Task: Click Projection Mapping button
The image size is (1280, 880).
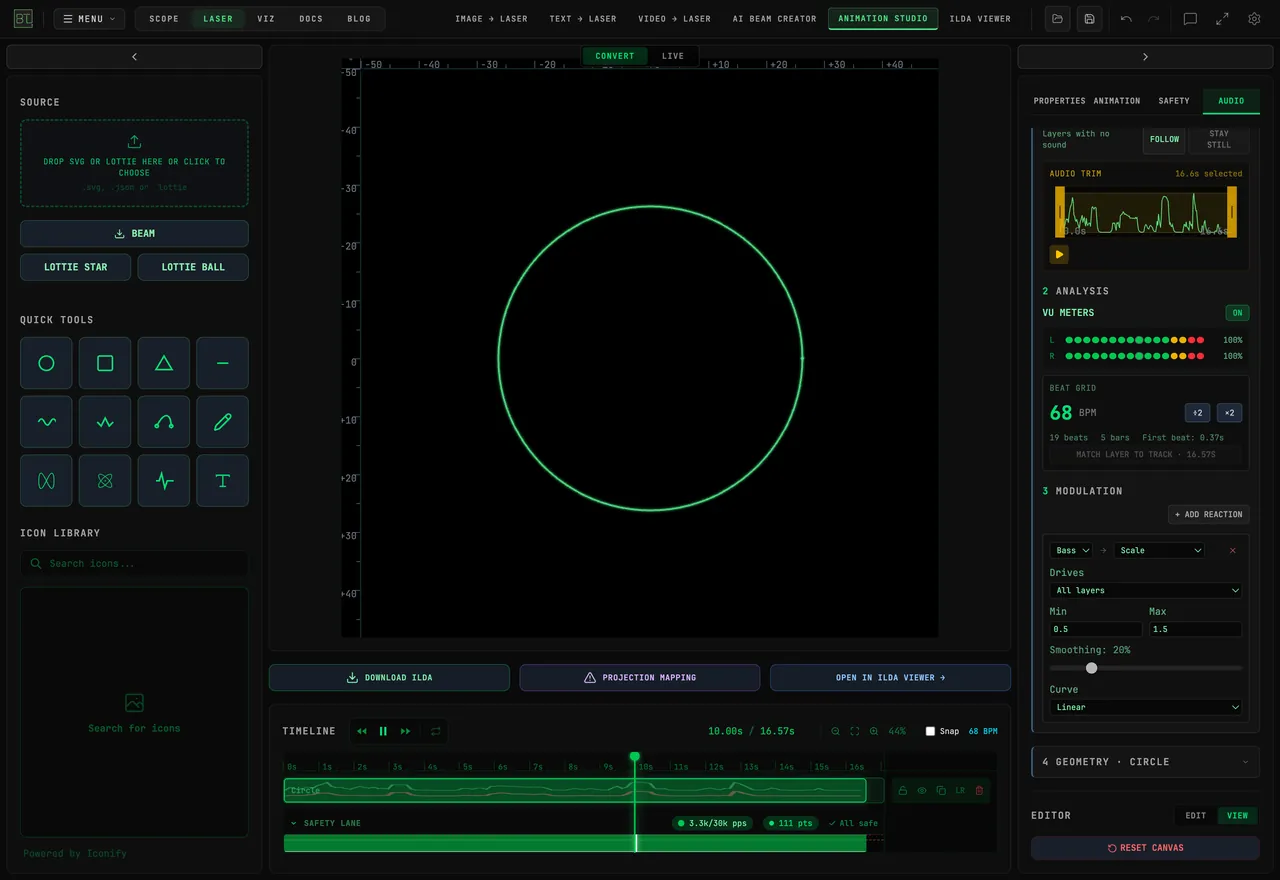Action: pyautogui.click(x=640, y=677)
